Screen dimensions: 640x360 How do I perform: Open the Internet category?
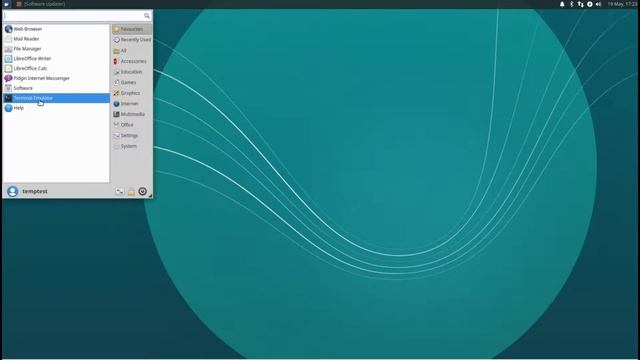click(132, 104)
